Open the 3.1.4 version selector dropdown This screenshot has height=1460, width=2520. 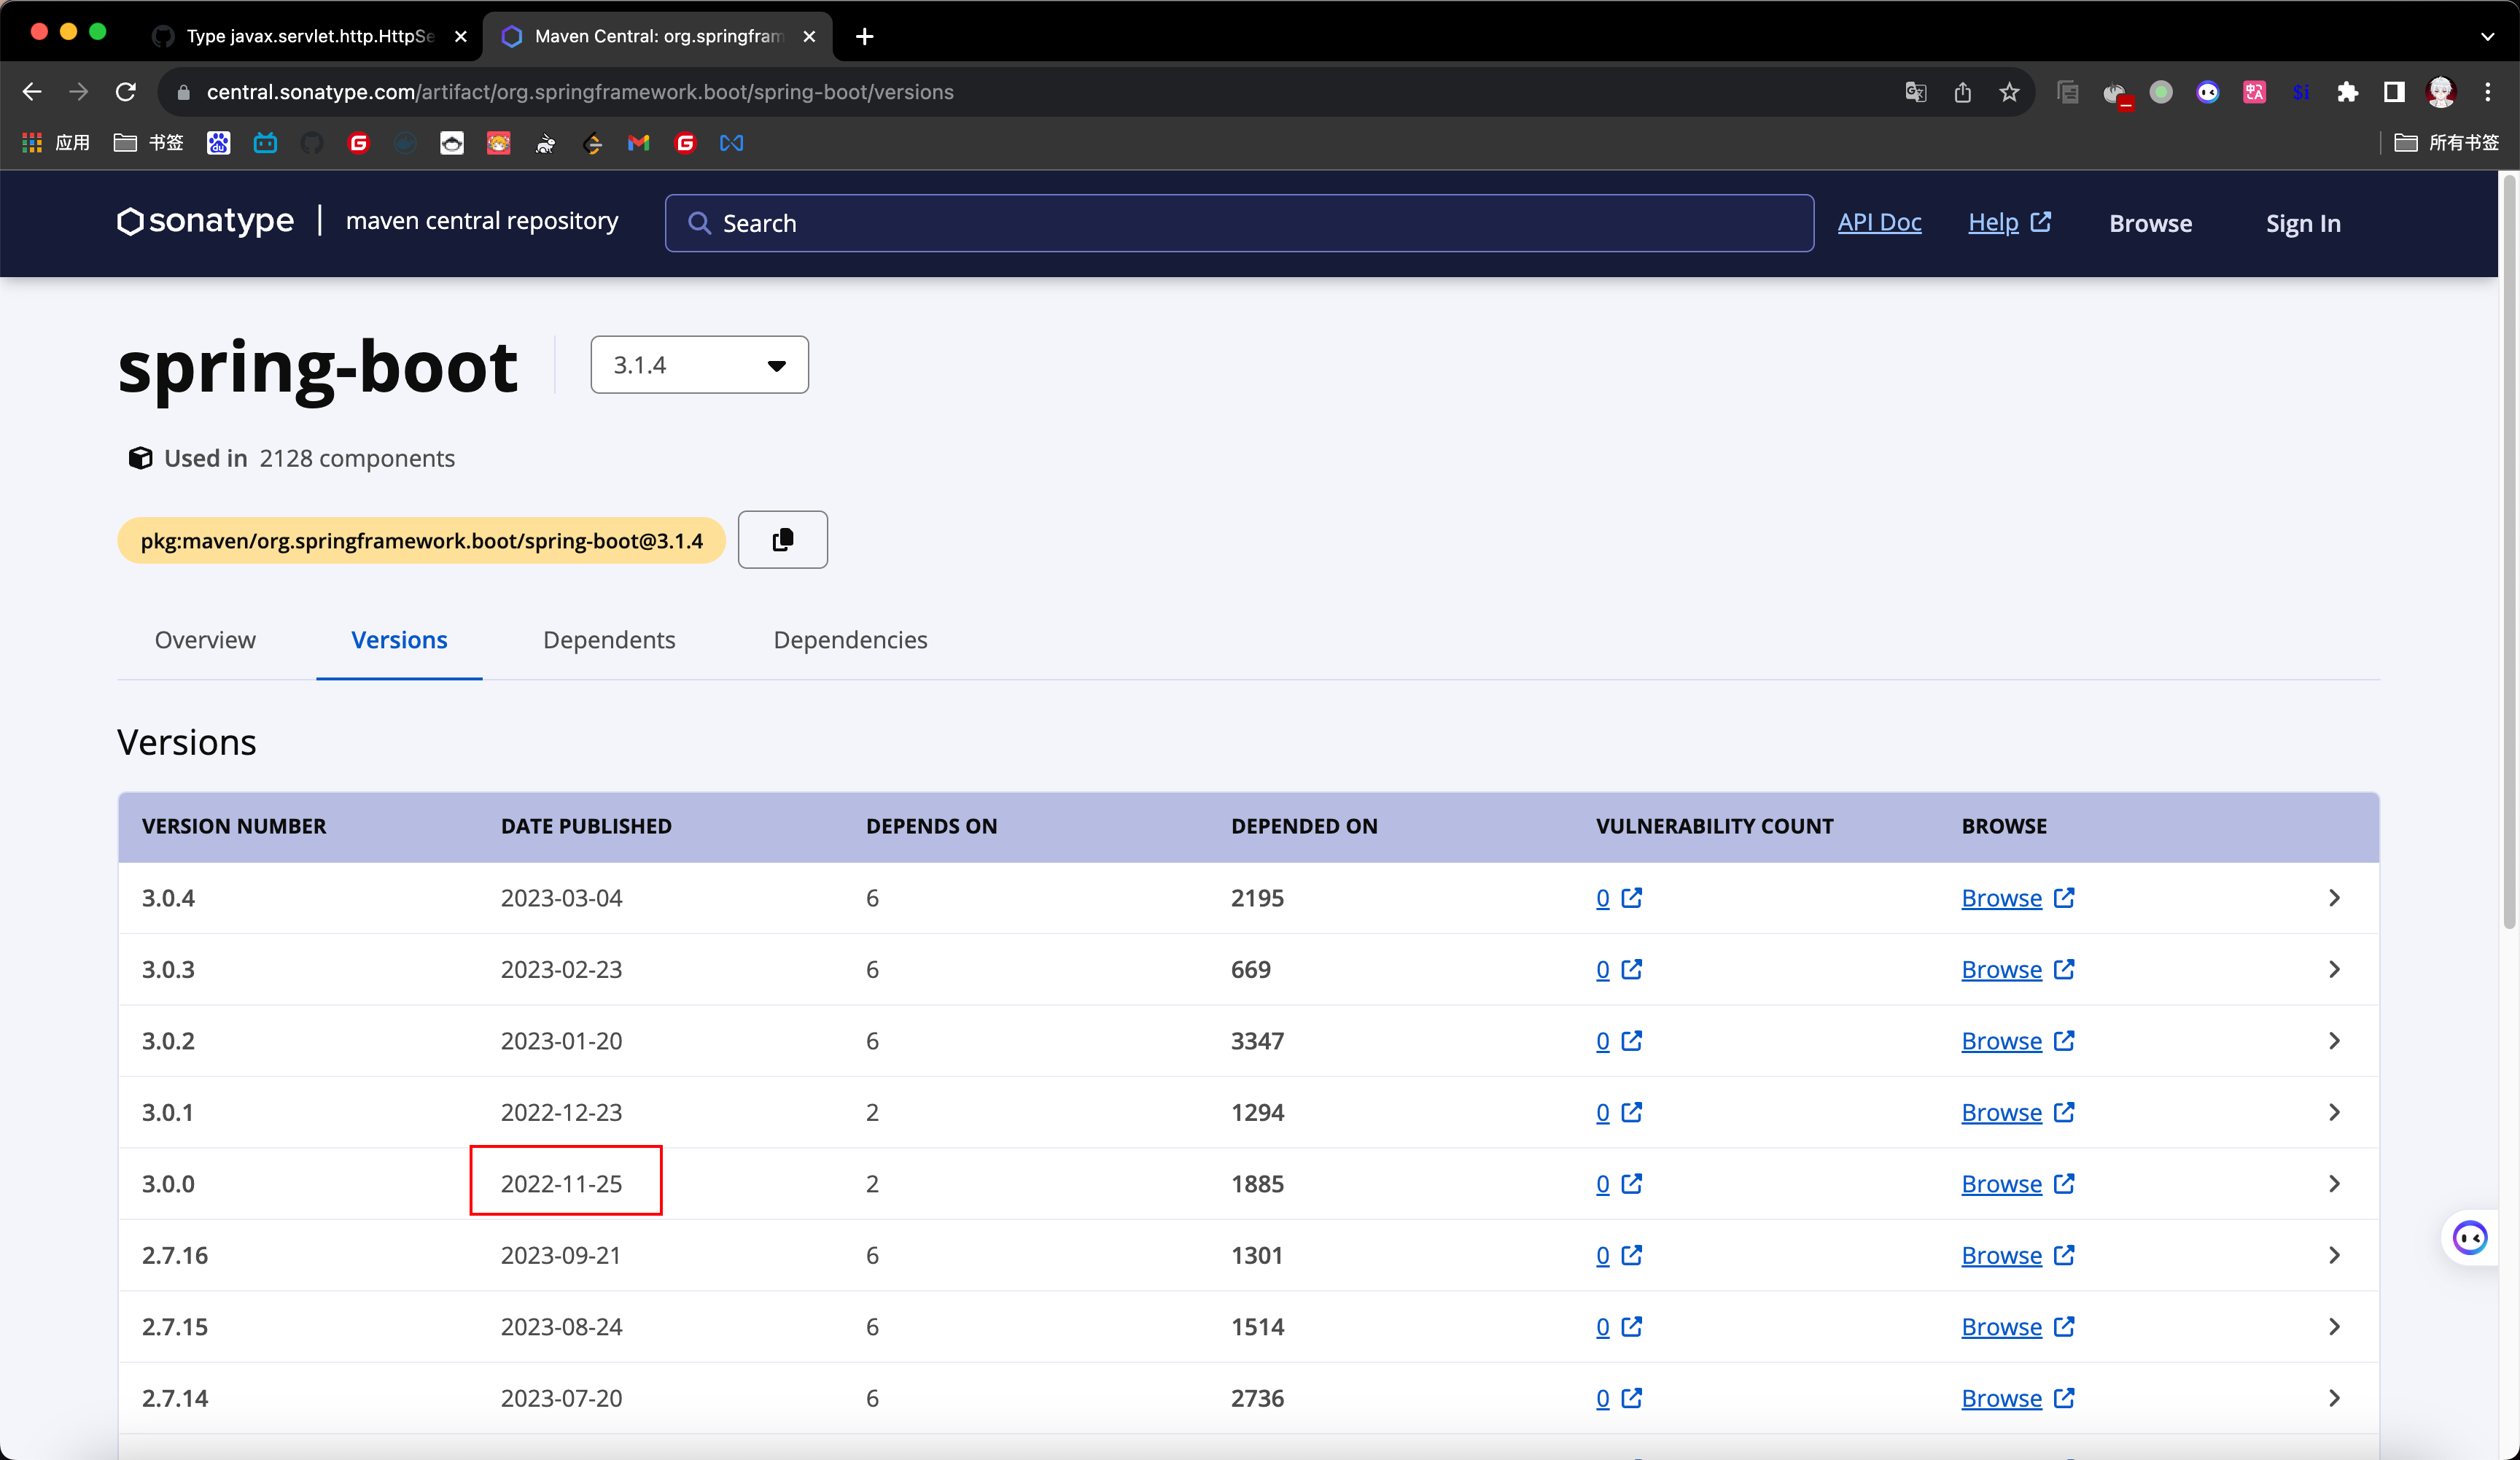[699, 364]
